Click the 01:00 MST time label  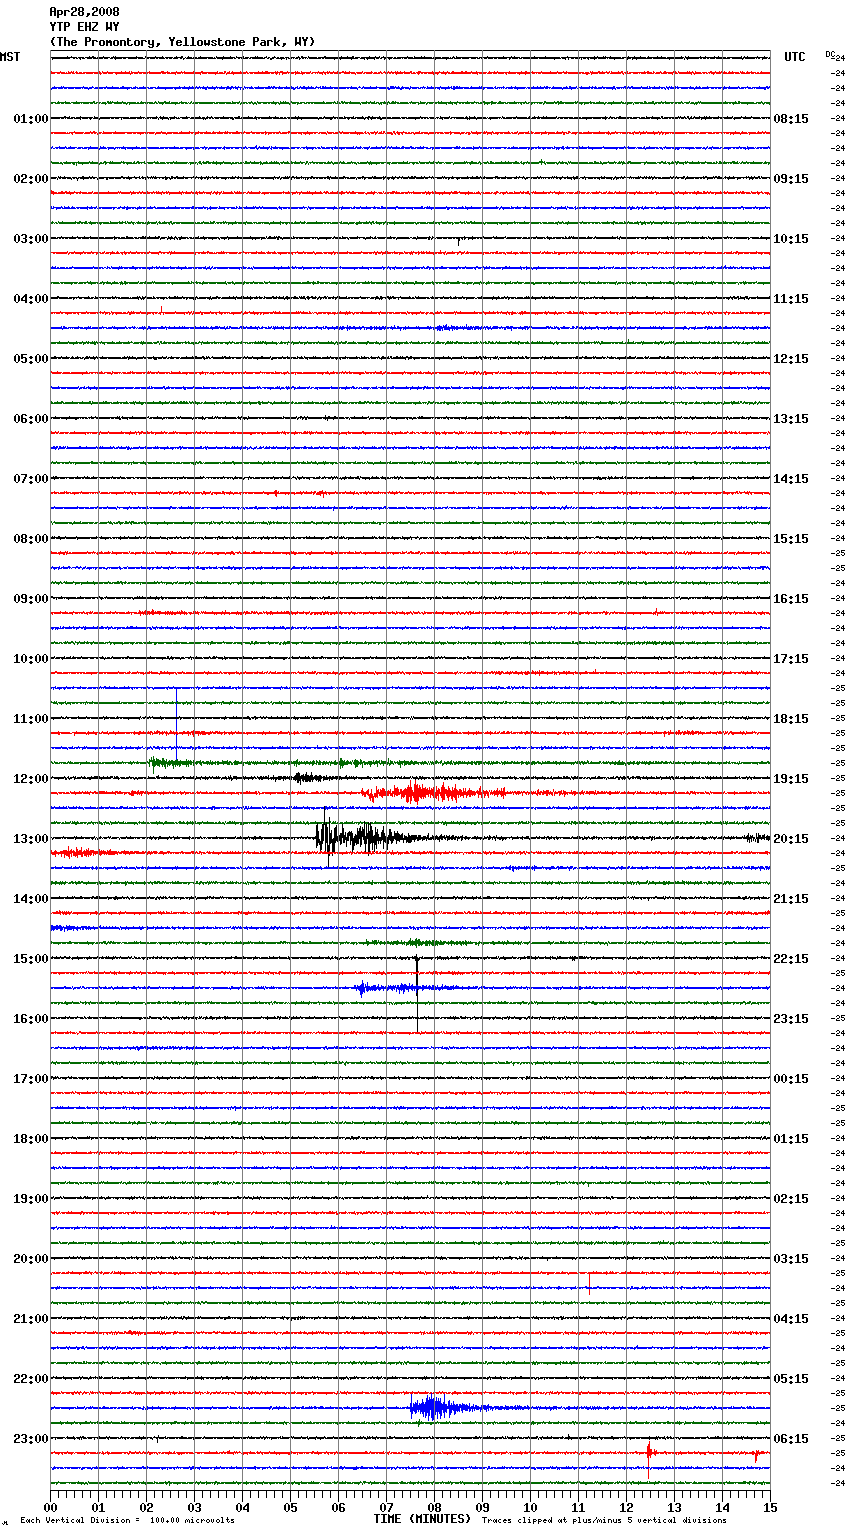coord(30,119)
